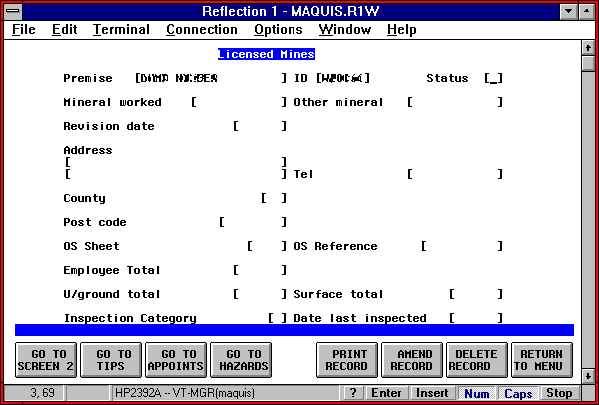
Task: Click the U/ground total input field
Action: click(x=260, y=295)
